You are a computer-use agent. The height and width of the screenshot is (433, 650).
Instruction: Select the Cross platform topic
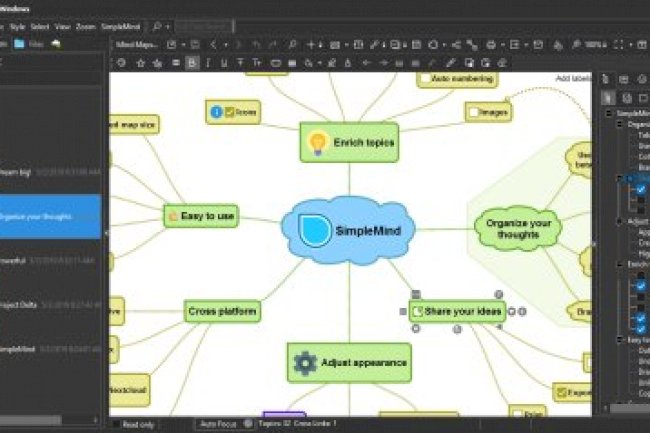(223, 311)
